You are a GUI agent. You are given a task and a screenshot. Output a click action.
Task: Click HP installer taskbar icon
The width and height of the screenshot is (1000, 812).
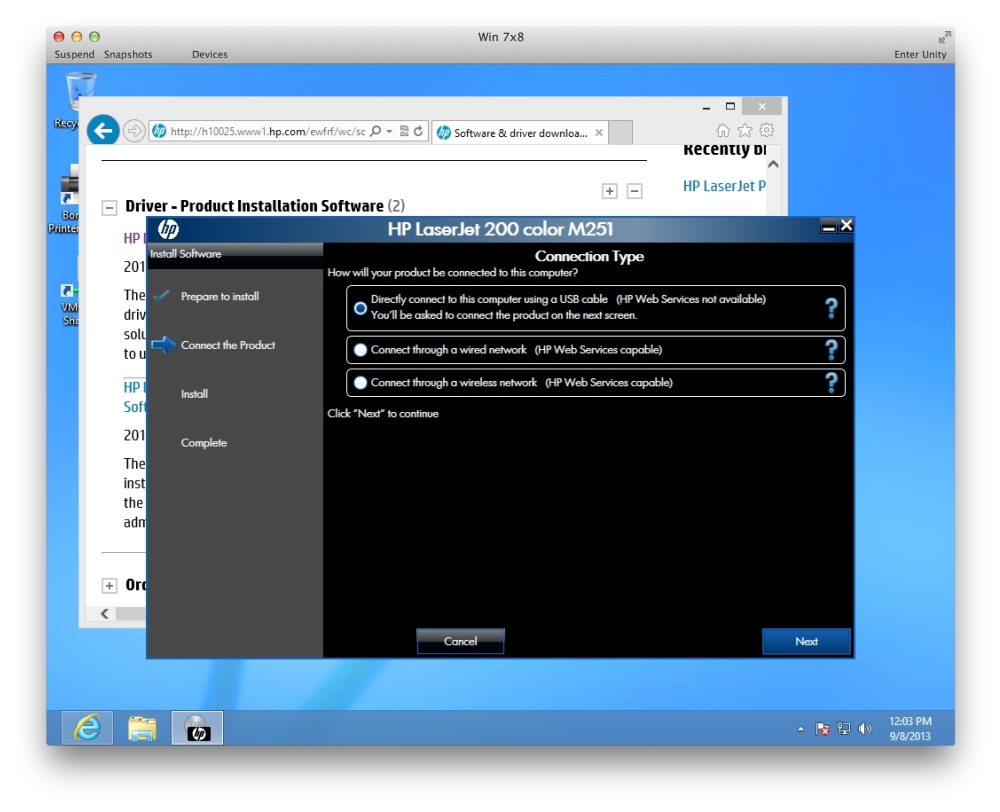tap(197, 728)
